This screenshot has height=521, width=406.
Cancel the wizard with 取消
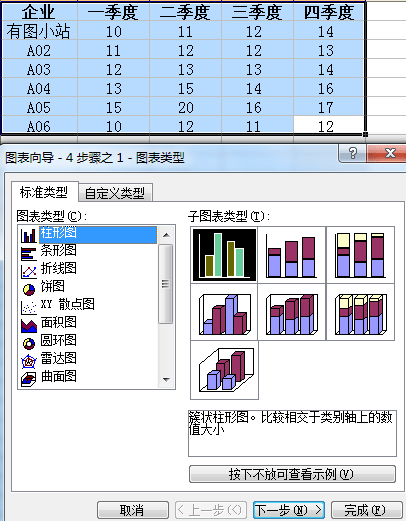(x=133, y=510)
